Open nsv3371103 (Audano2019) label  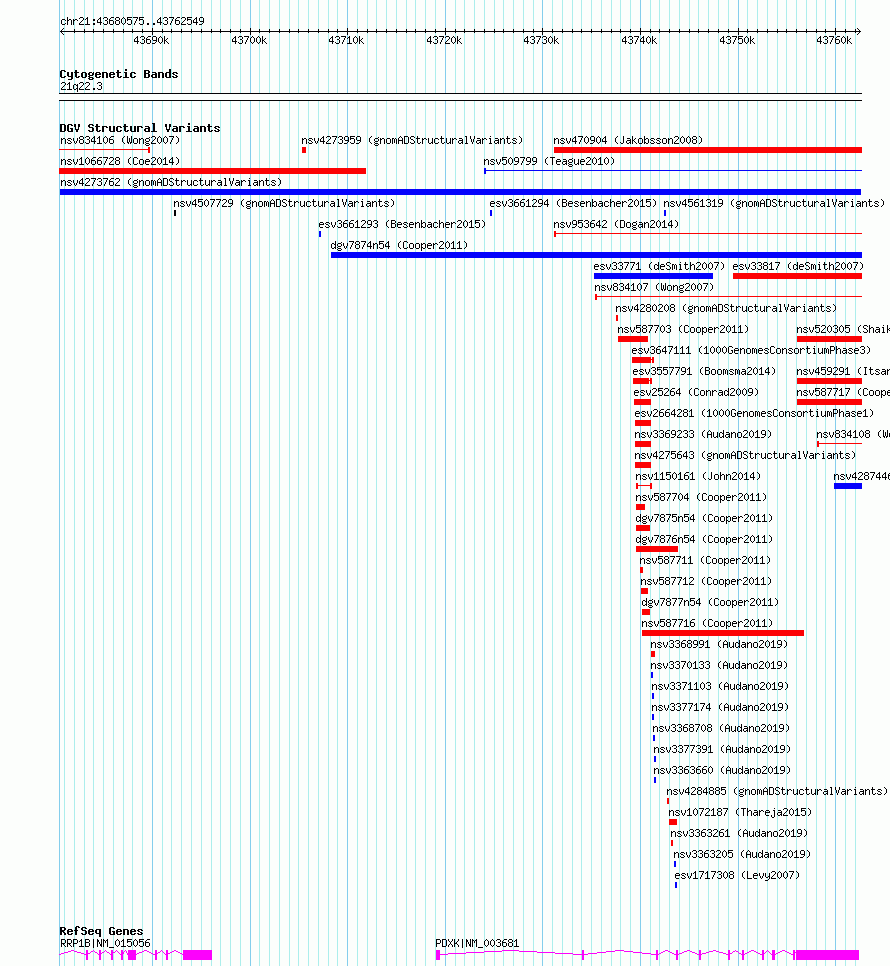point(720,686)
